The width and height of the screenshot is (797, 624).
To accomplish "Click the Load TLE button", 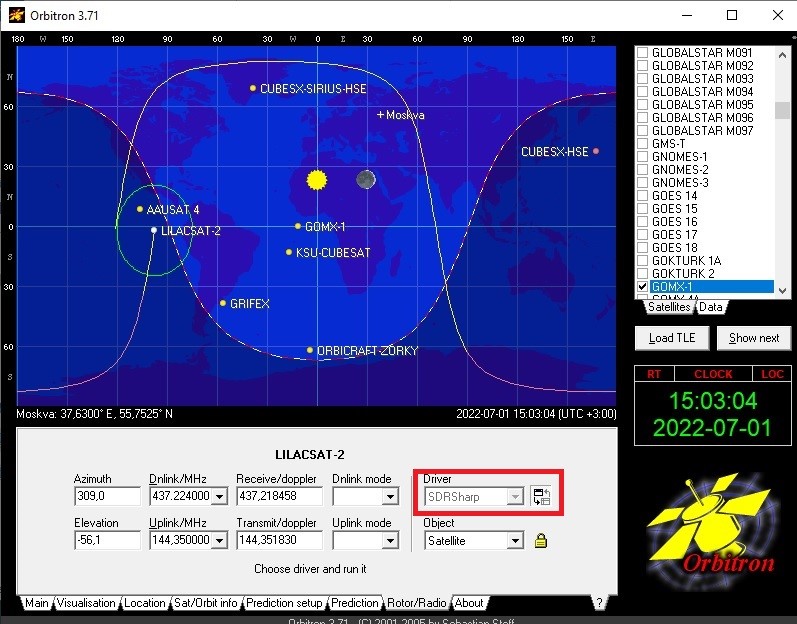I will click(x=672, y=338).
